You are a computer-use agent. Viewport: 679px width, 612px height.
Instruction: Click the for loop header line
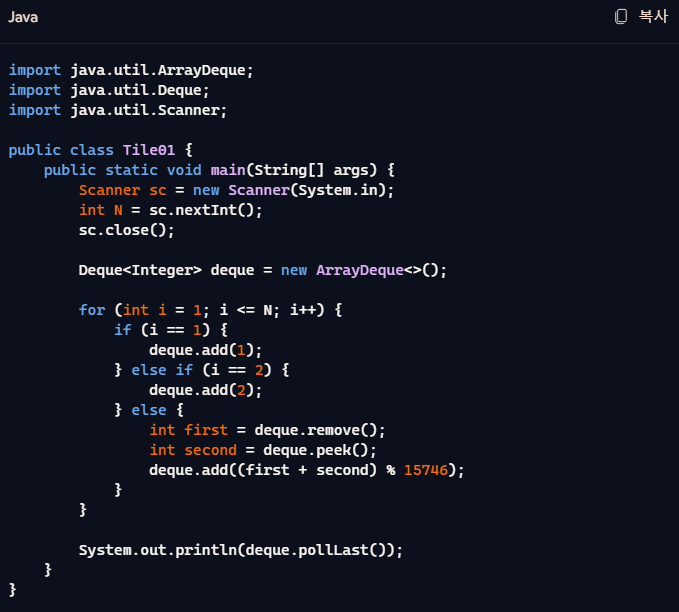[210, 310]
